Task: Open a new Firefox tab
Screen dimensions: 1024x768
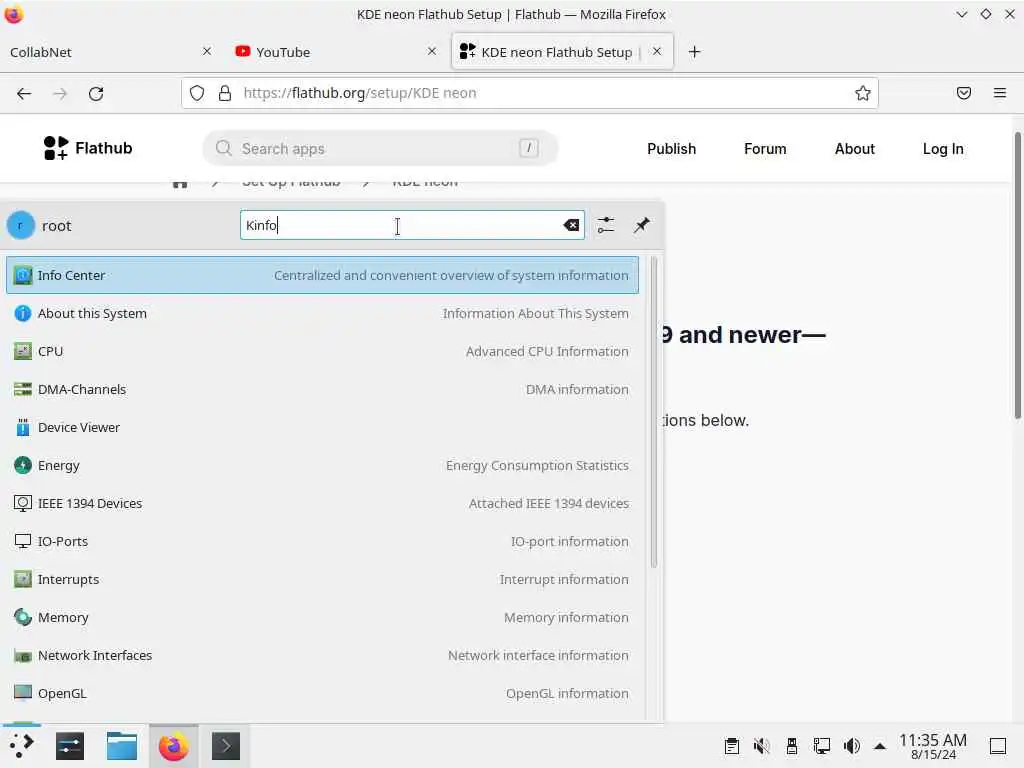Action: tap(694, 52)
